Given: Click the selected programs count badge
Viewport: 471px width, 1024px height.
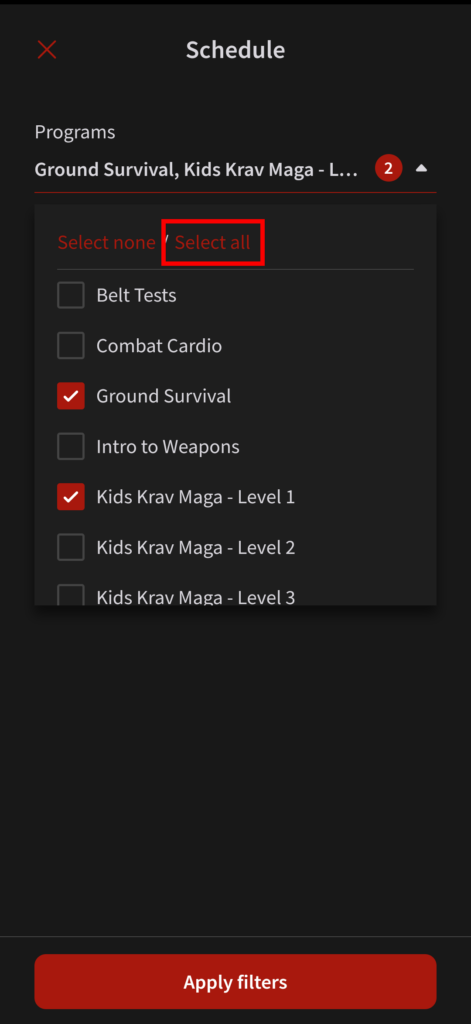Looking at the screenshot, I should point(389,168).
